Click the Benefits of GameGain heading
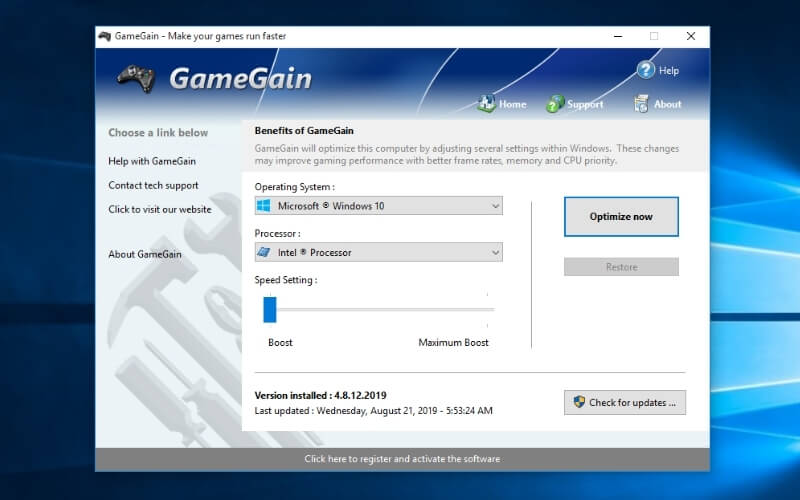This screenshot has width=800, height=500. point(304,131)
